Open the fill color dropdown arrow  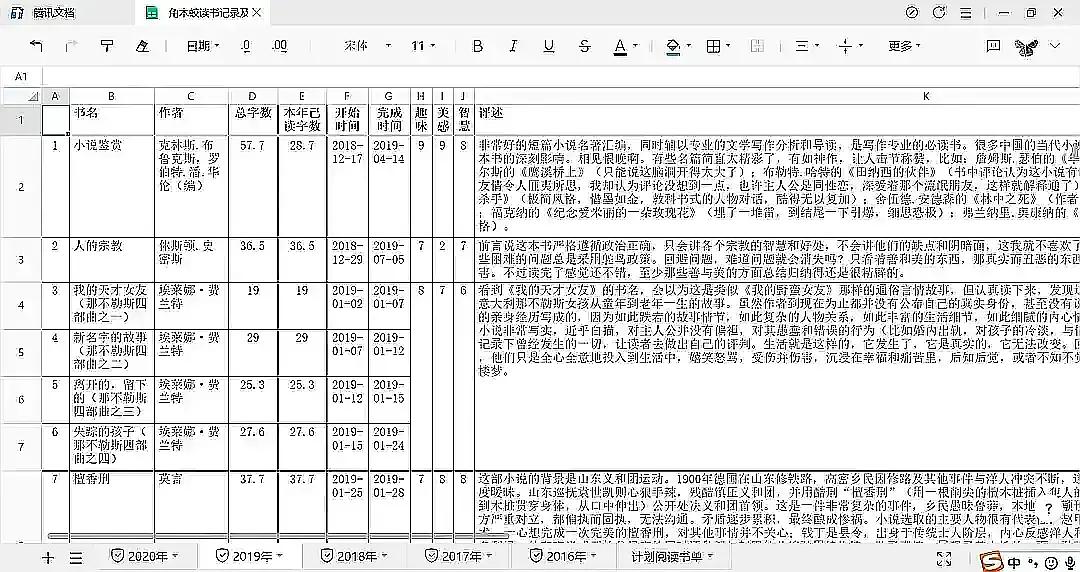pos(689,46)
